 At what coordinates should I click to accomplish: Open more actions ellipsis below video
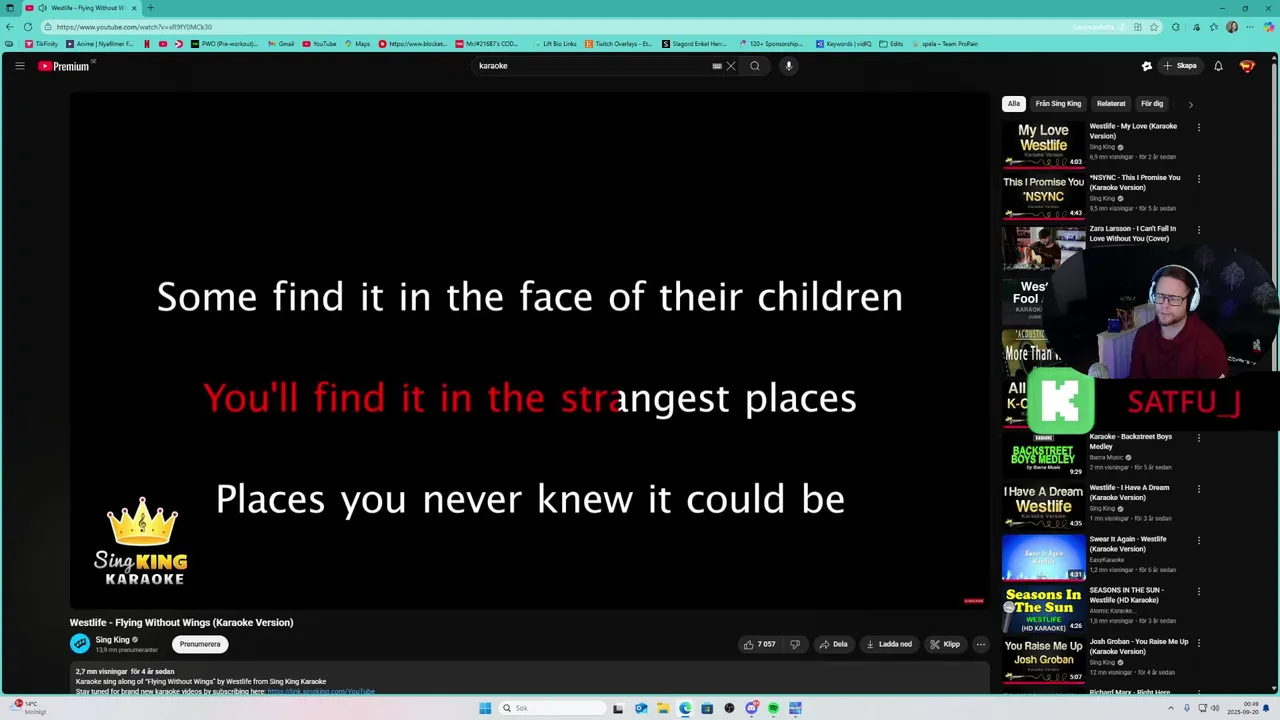(980, 644)
